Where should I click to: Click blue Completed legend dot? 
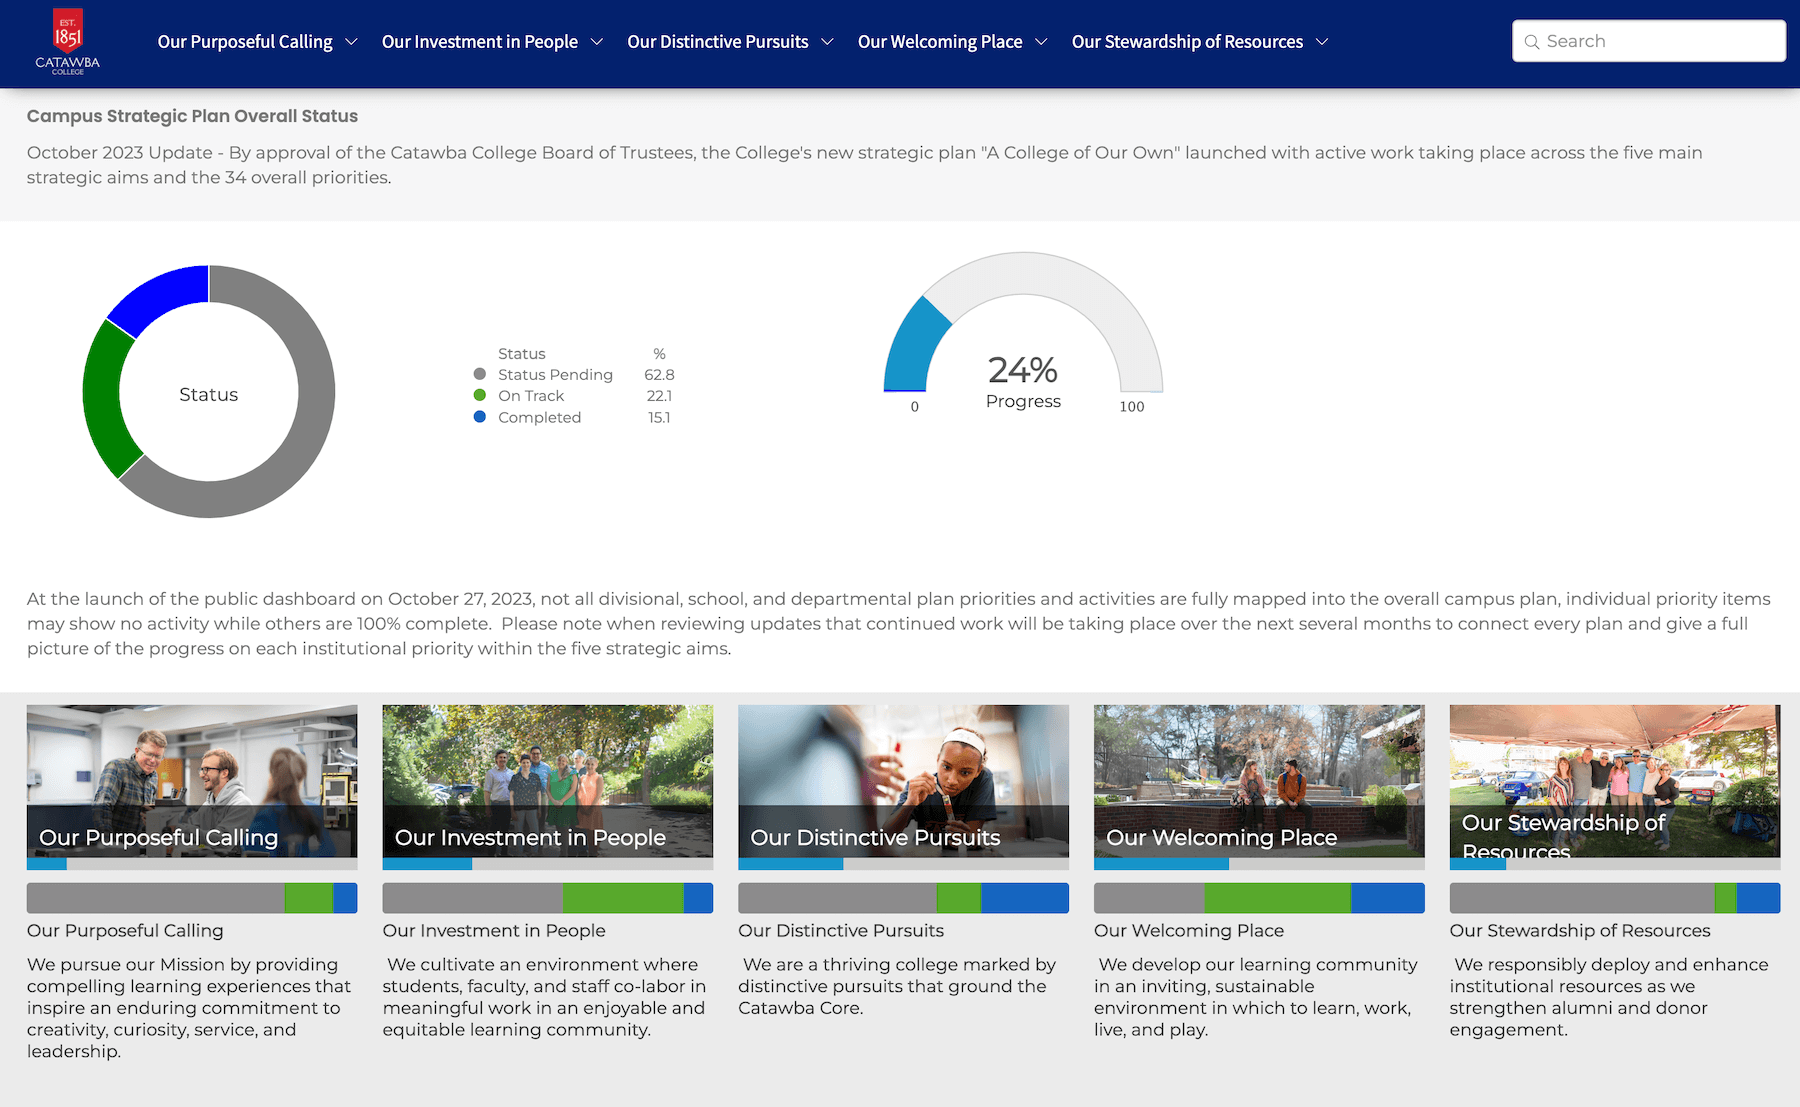[480, 417]
